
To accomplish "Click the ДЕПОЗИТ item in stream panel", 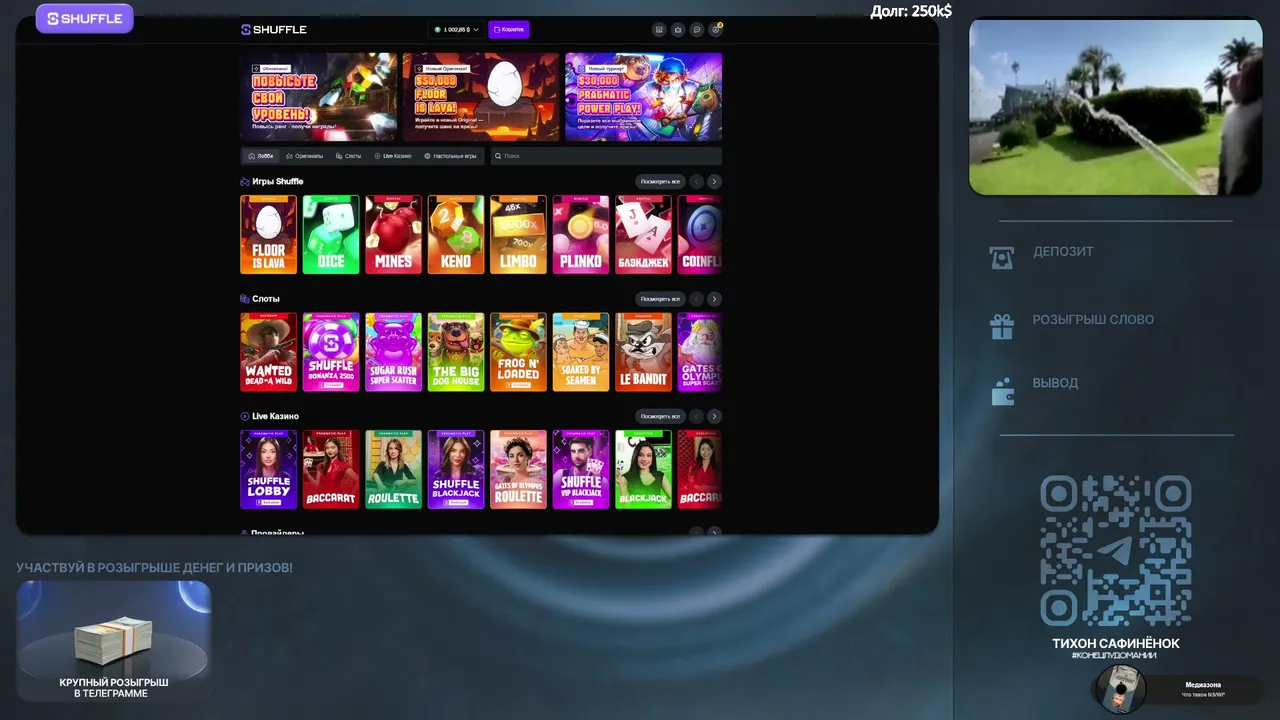I will [x=1041, y=255].
